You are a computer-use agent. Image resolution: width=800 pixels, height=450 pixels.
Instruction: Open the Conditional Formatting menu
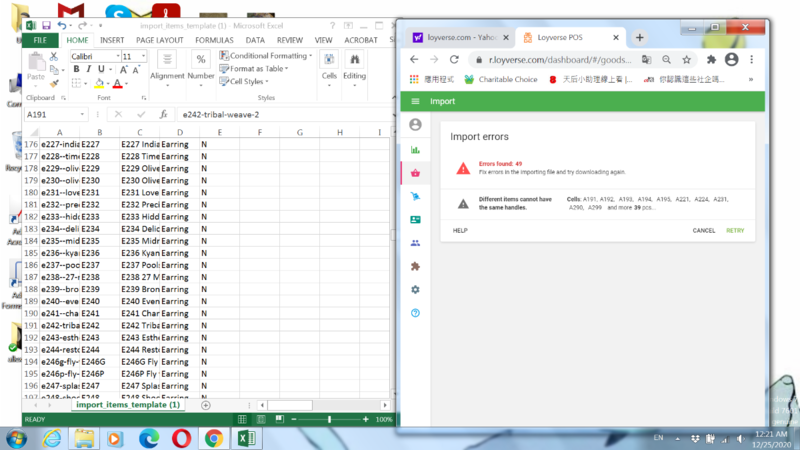point(266,56)
